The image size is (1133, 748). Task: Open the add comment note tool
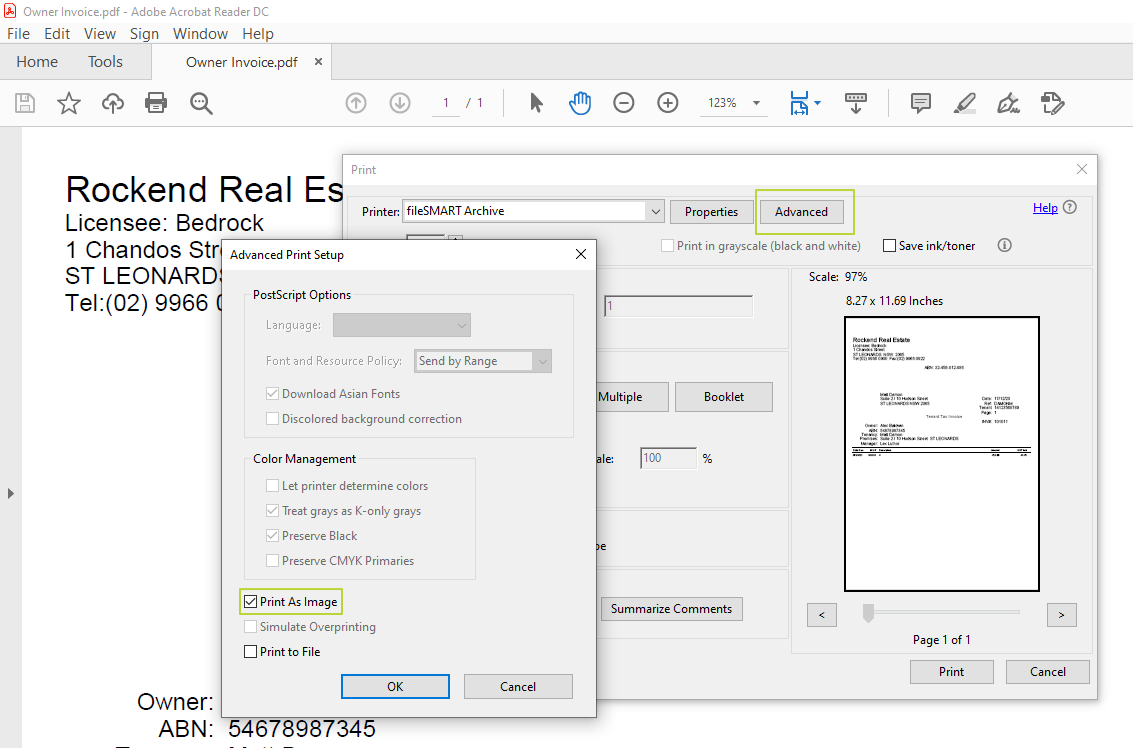click(x=920, y=103)
